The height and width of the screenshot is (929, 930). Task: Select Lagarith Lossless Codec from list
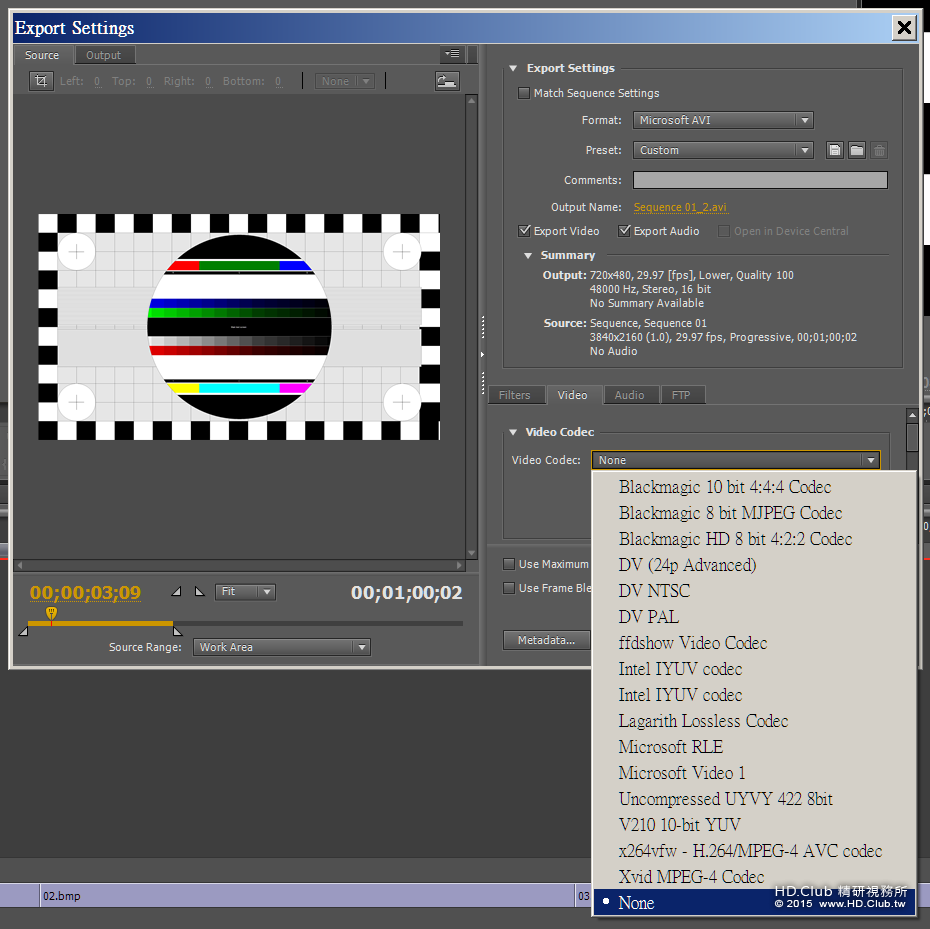[x=703, y=721]
